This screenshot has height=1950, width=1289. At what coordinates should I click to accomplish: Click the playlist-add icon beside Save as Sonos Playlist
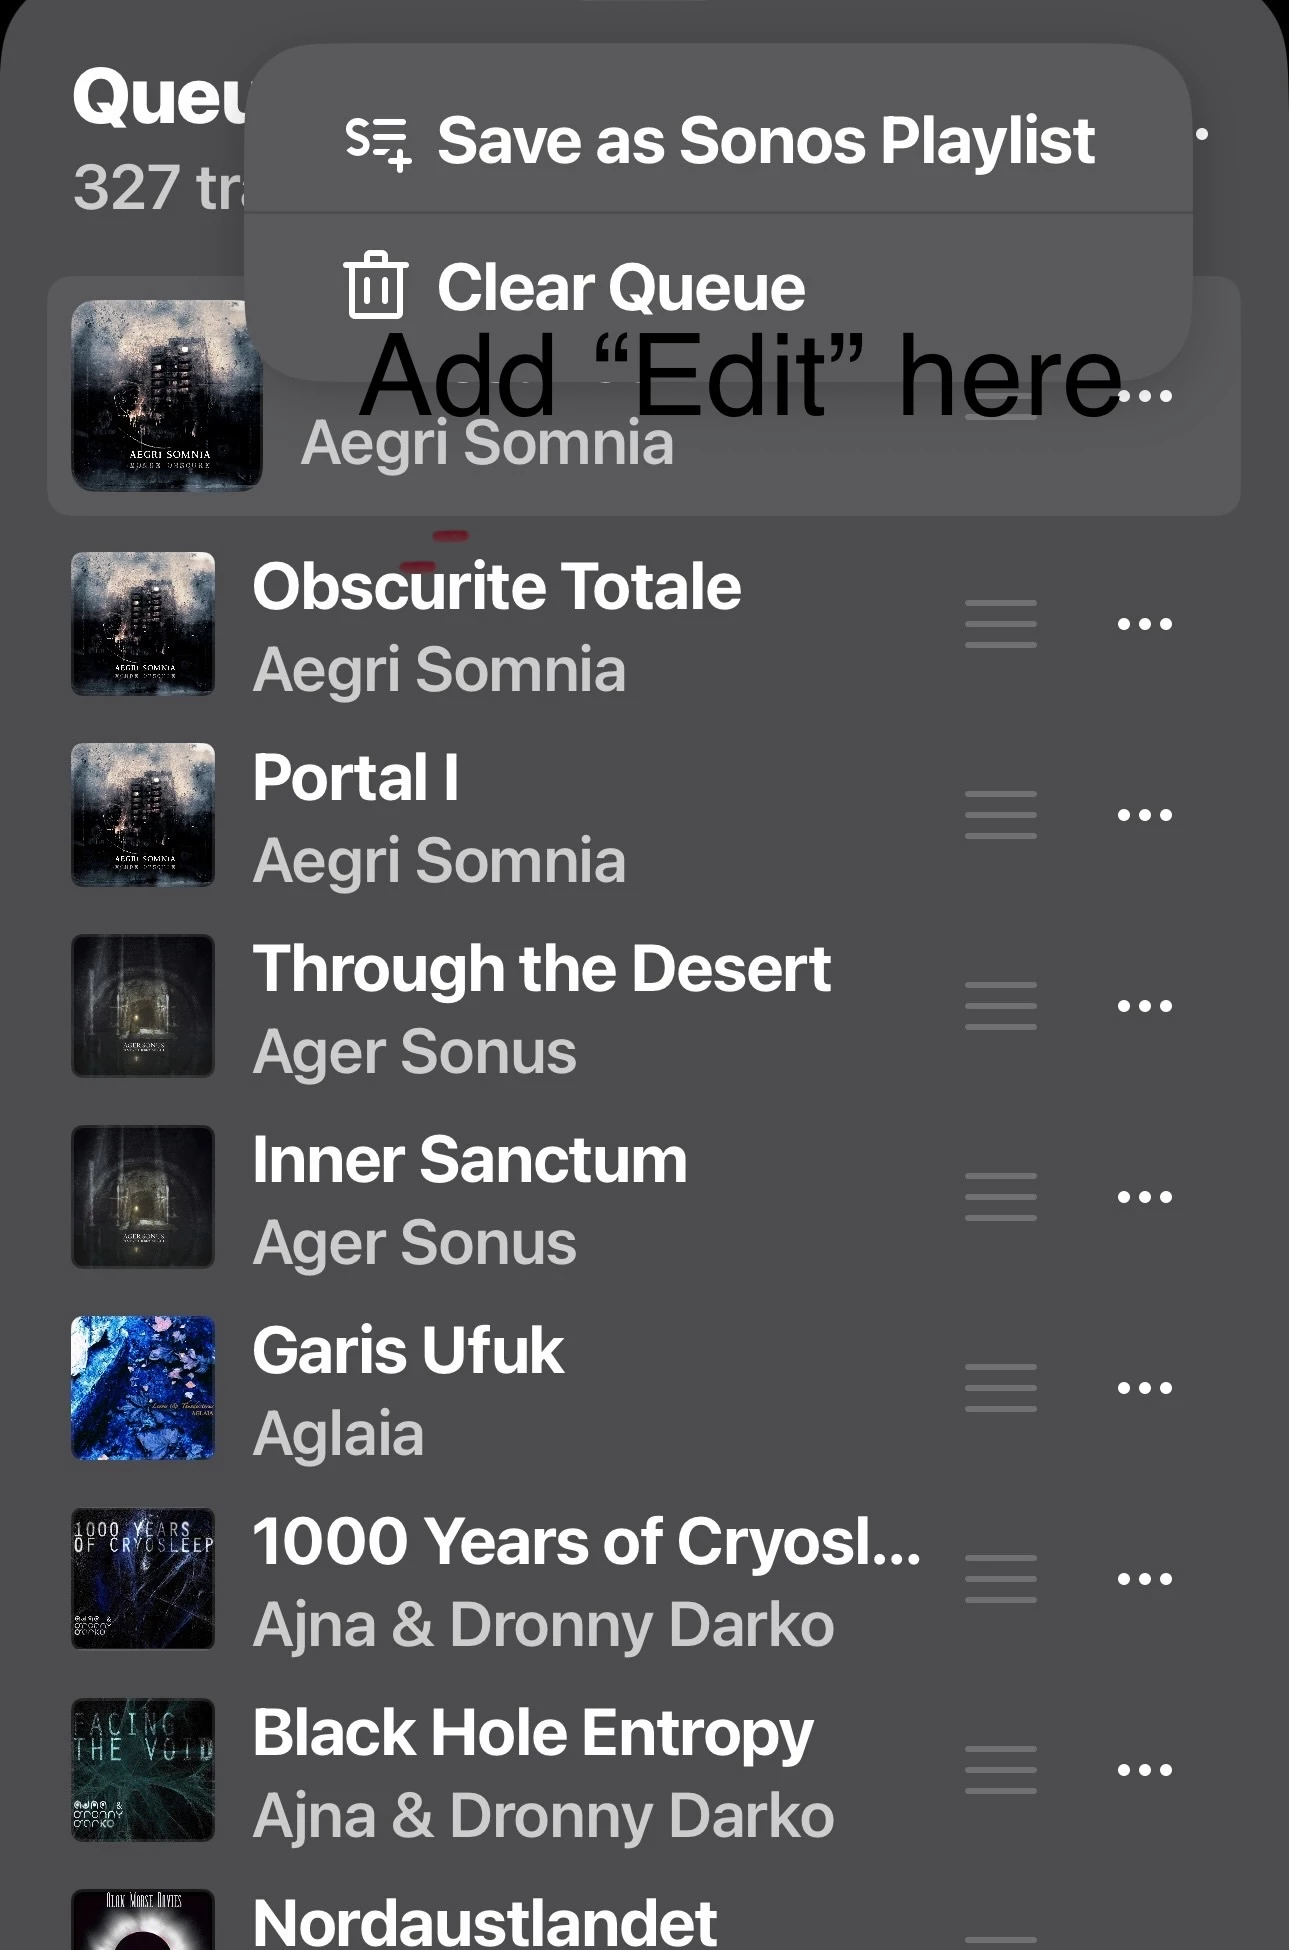(x=377, y=142)
